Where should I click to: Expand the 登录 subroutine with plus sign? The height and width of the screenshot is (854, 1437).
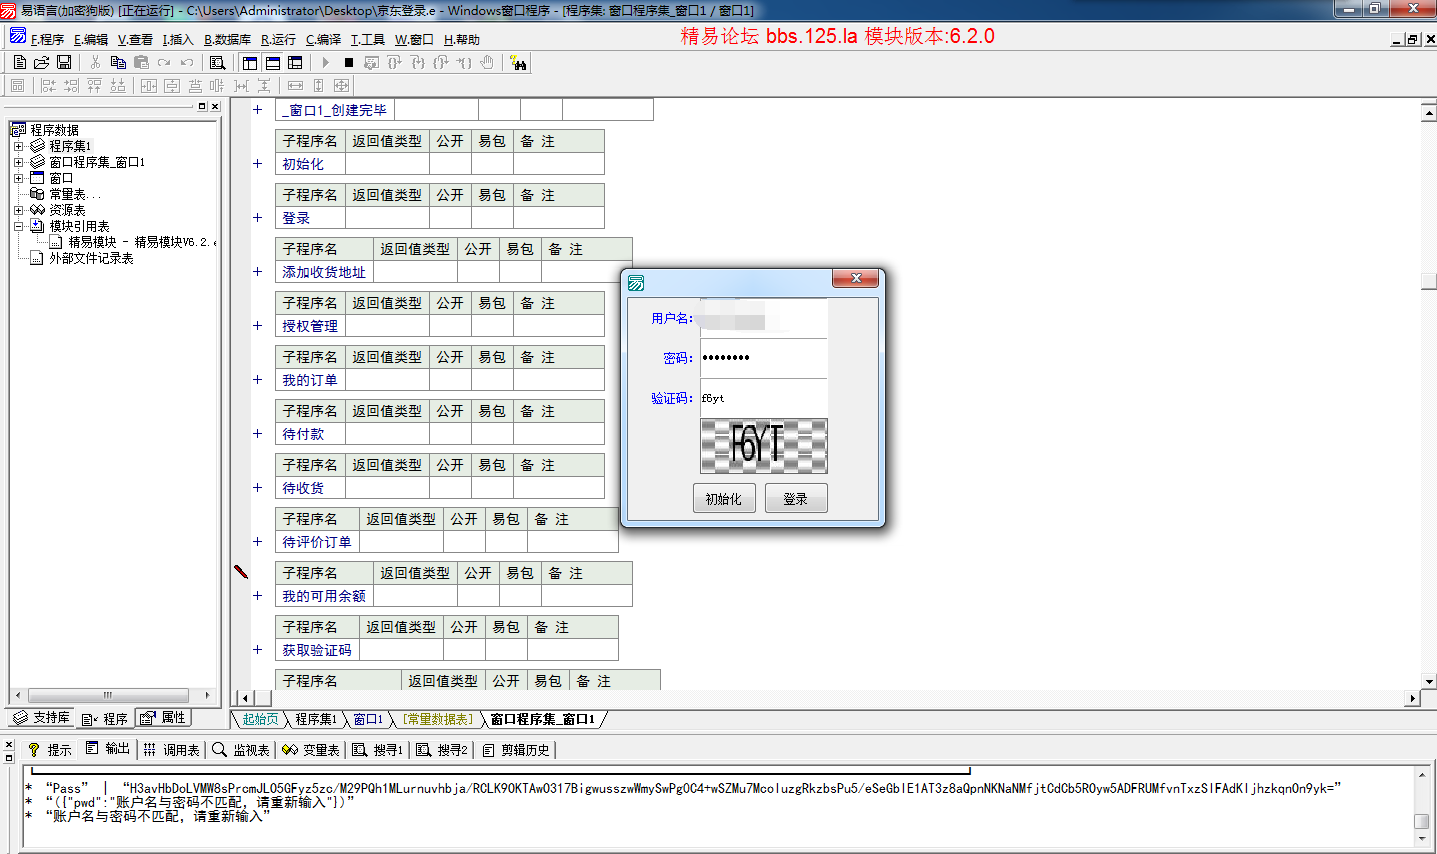tap(257, 218)
